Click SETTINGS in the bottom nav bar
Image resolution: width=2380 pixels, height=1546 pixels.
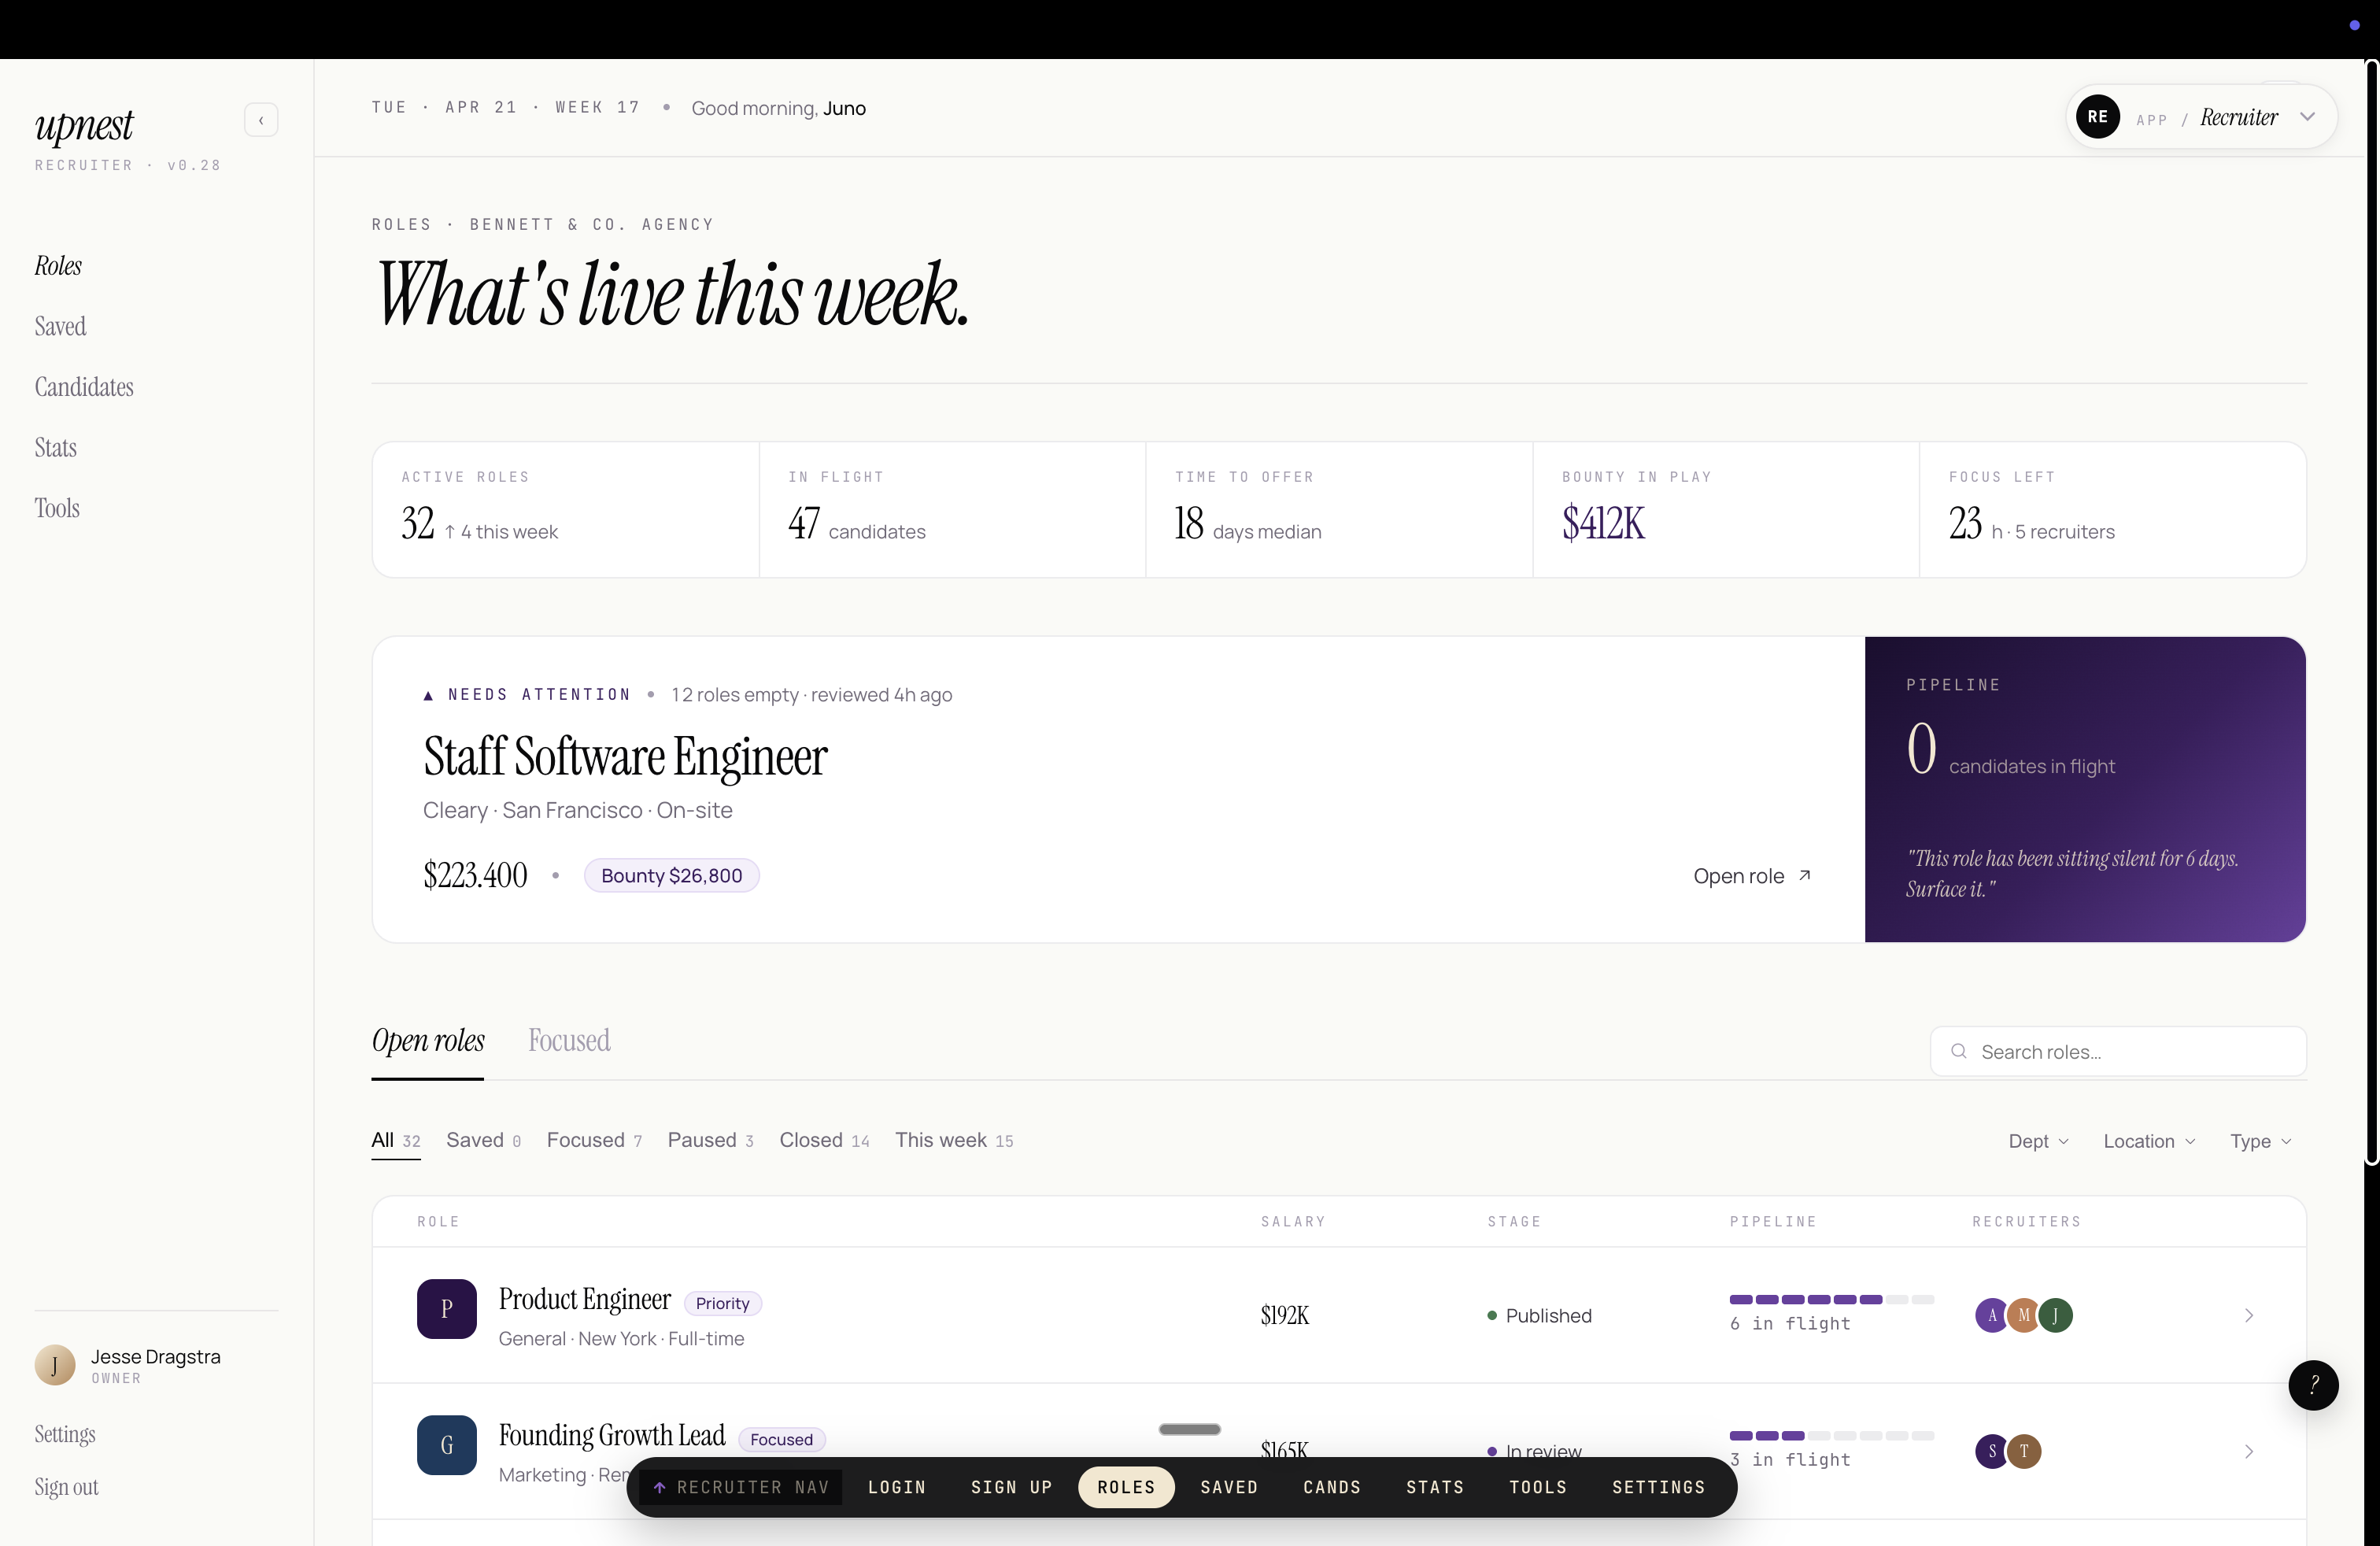[x=1659, y=1487]
